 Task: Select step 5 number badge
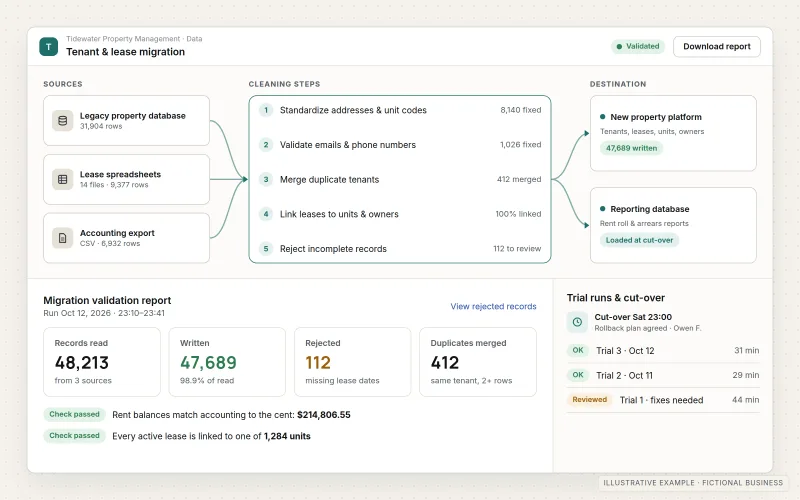coord(266,248)
